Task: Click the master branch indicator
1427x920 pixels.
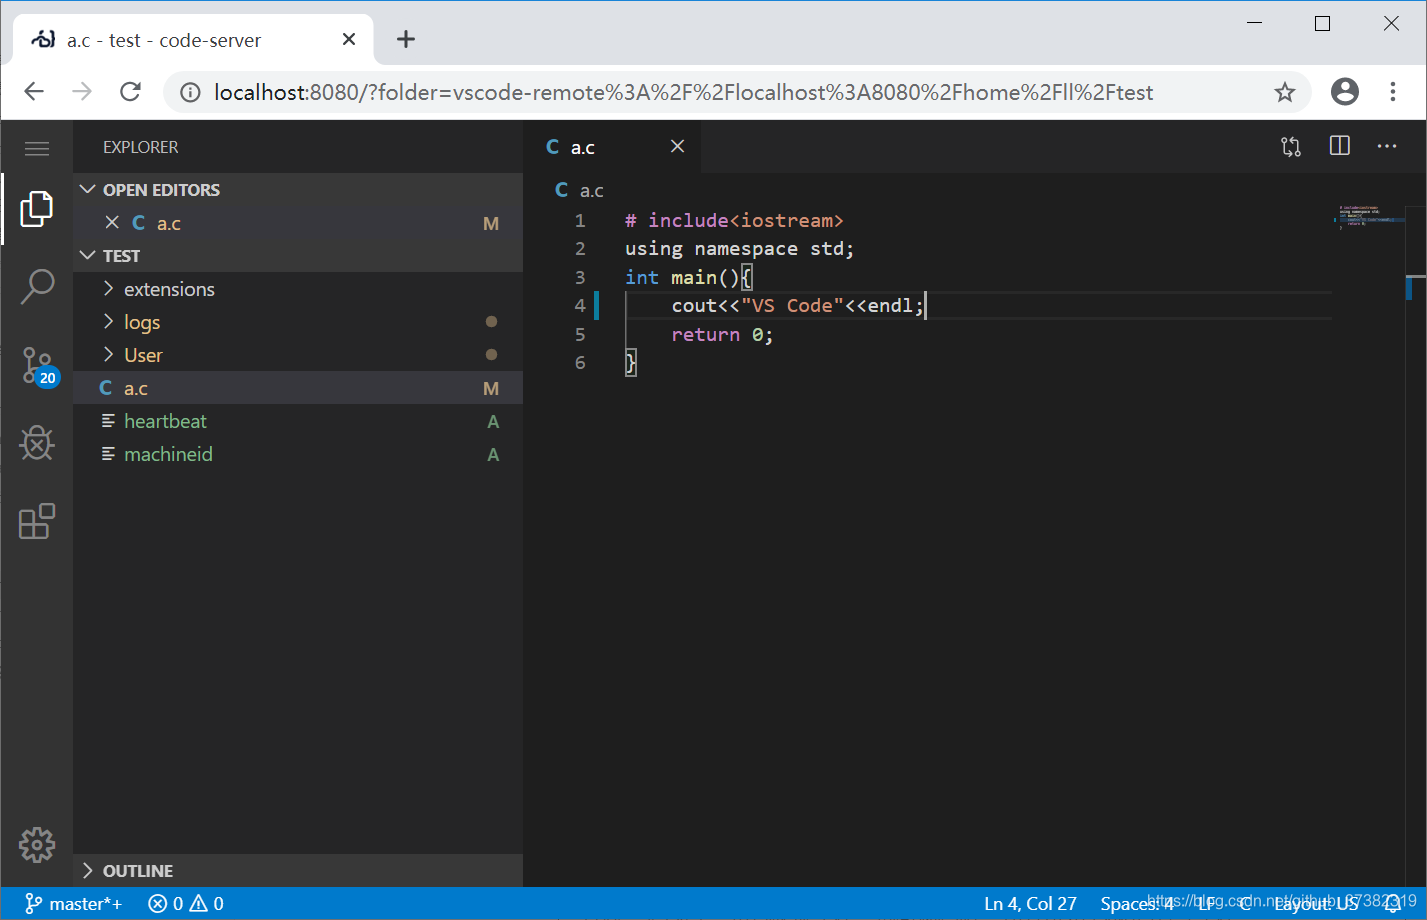Action: (74, 904)
